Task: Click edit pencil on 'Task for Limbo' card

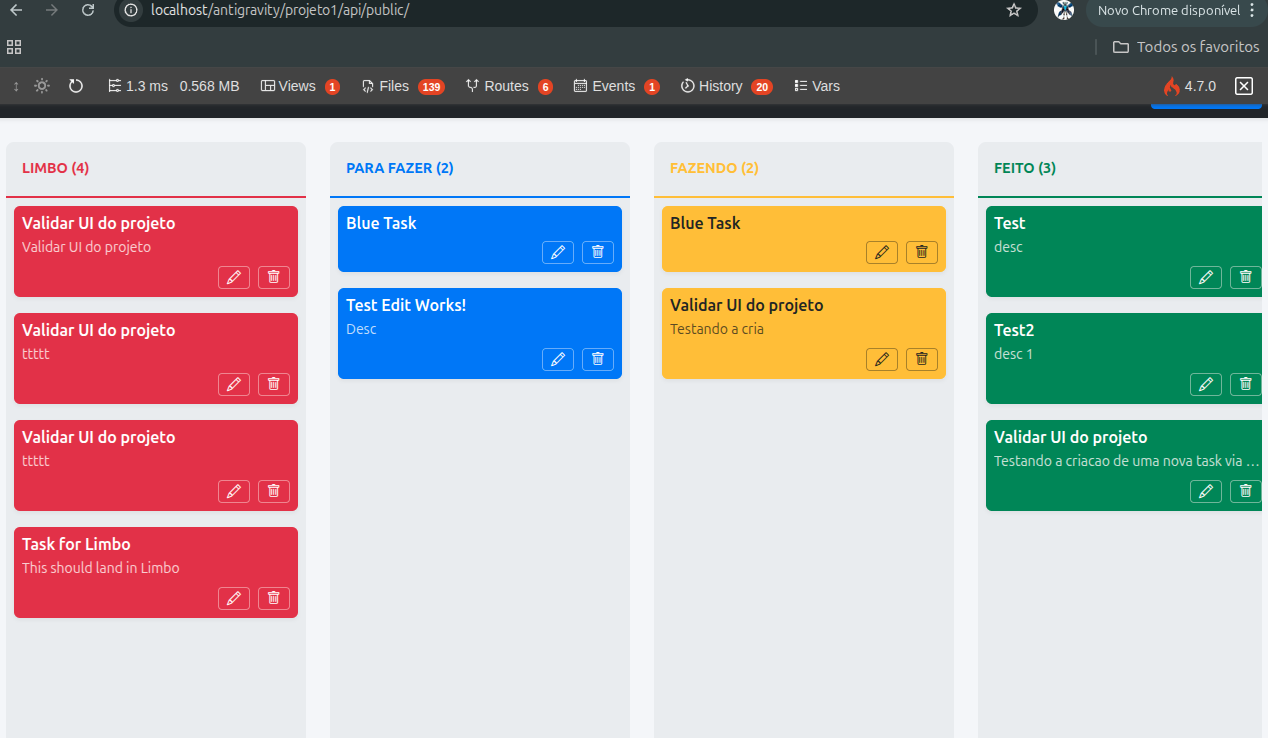Action: coord(234,598)
